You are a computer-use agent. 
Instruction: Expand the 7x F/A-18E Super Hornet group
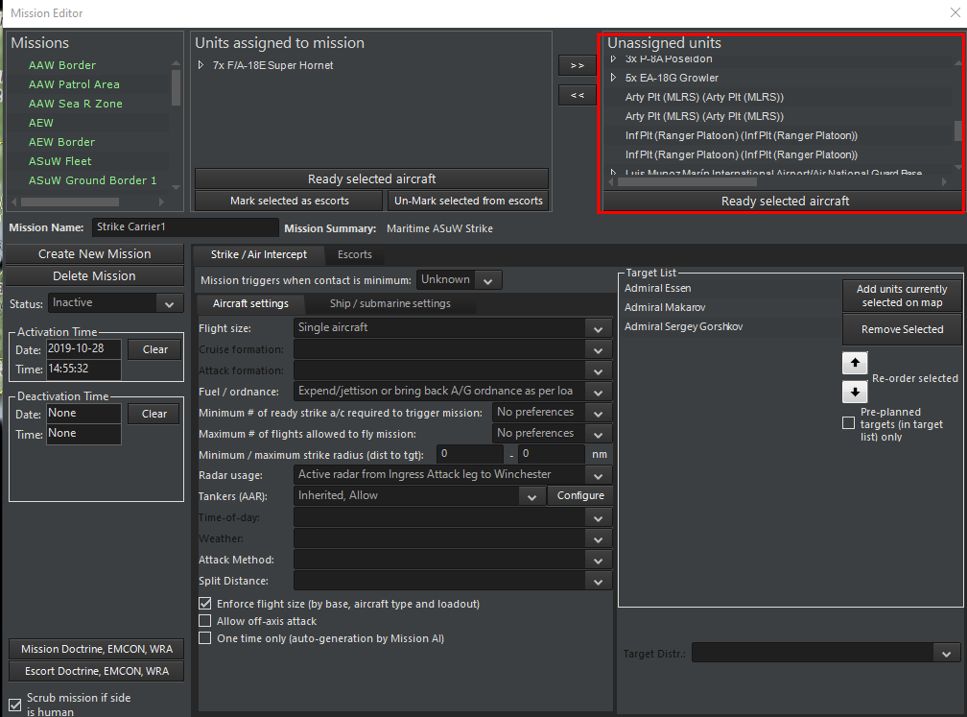pos(200,65)
